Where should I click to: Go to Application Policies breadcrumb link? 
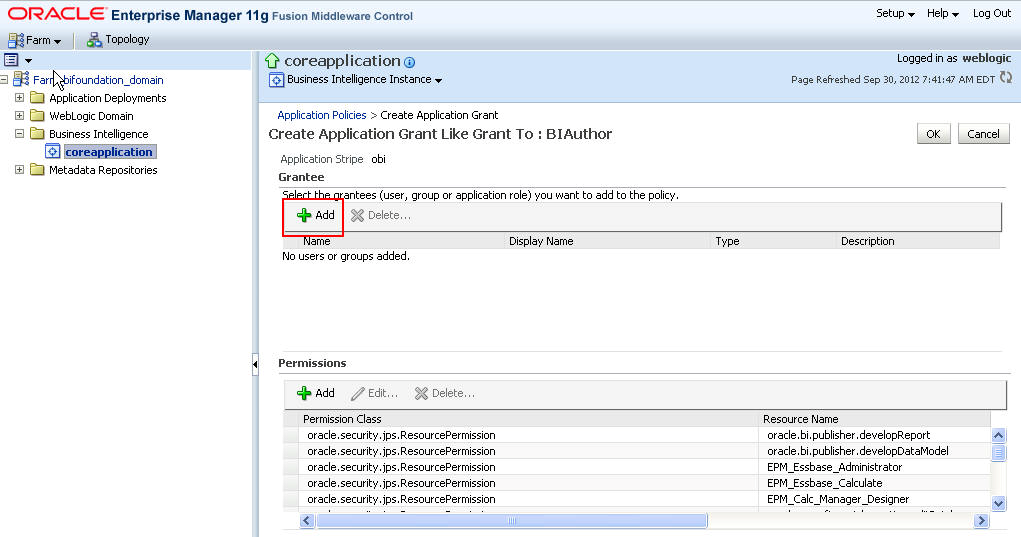[x=322, y=115]
